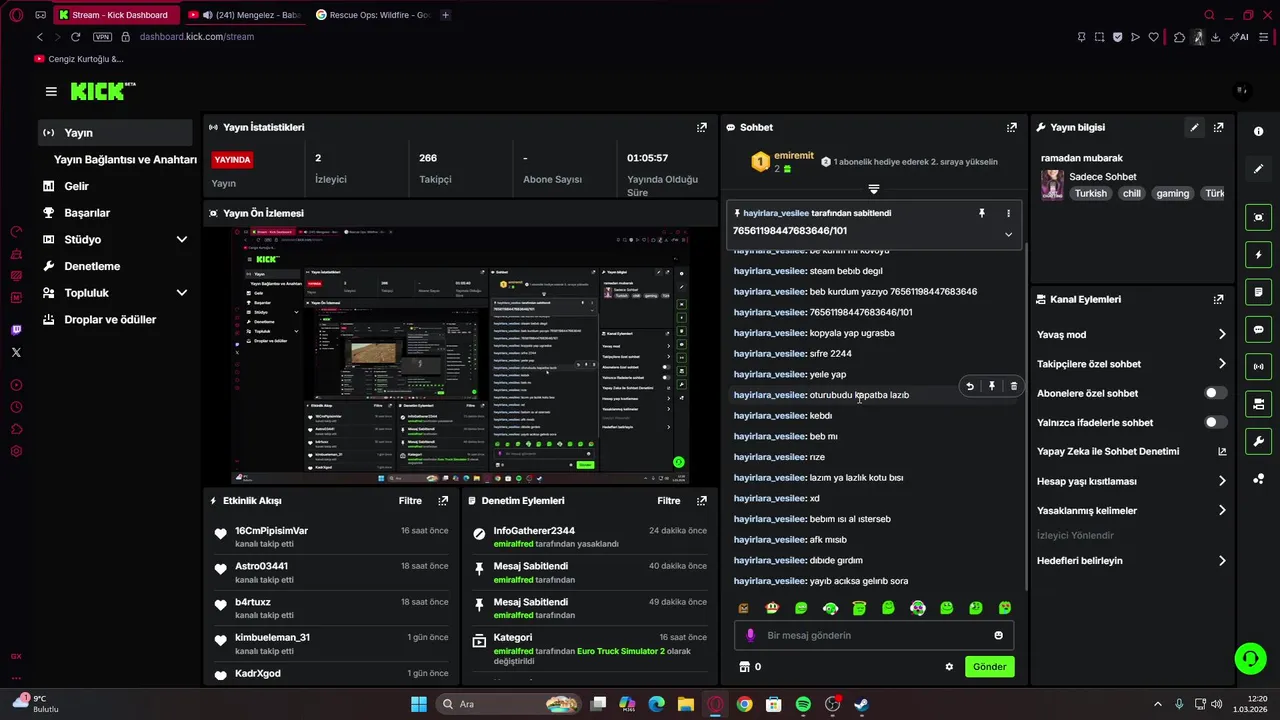Open Spotify from the taskbar
This screenshot has width=1280, height=720.
803,704
